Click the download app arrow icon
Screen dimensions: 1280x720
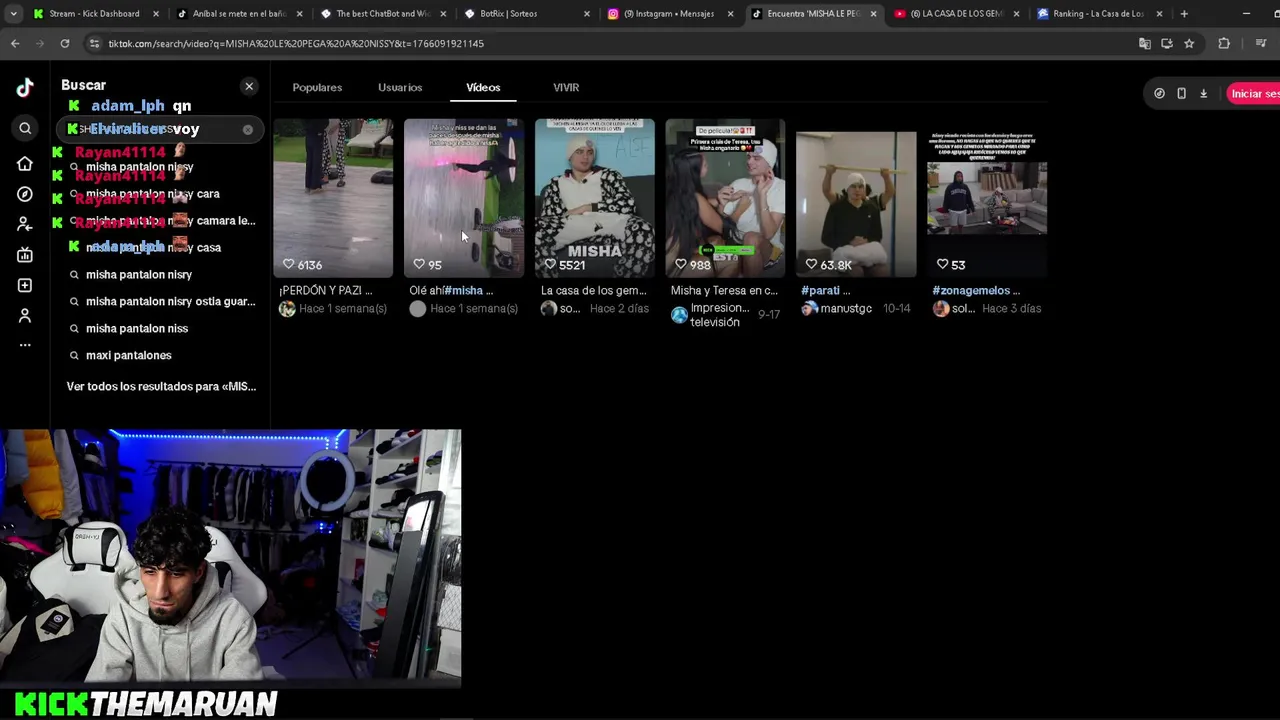(1203, 93)
